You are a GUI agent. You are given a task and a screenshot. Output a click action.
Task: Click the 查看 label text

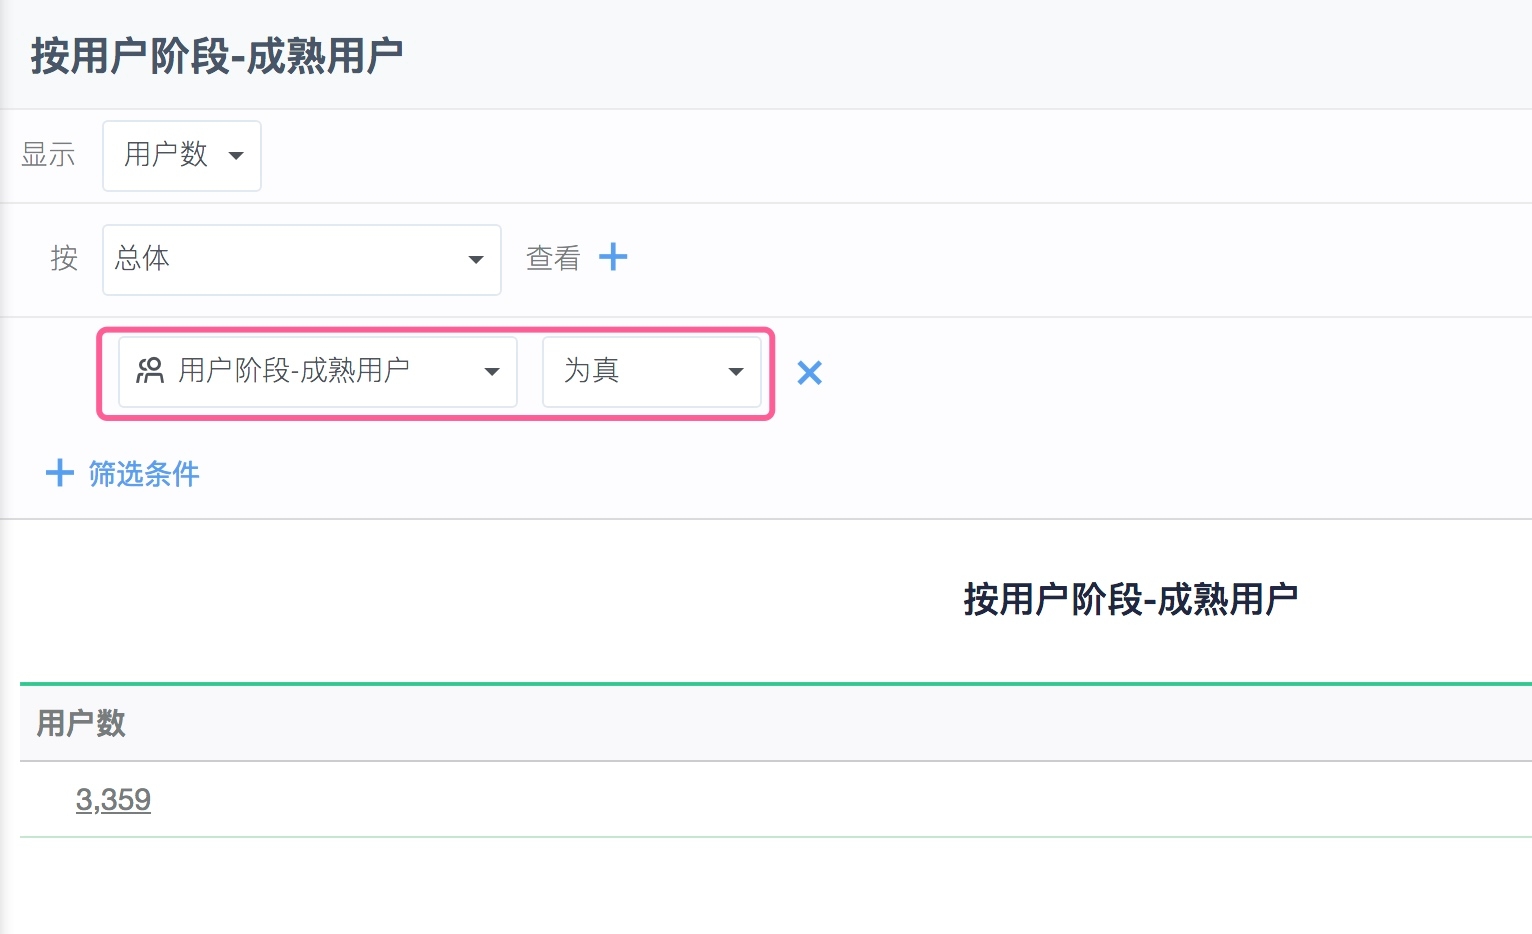553,259
